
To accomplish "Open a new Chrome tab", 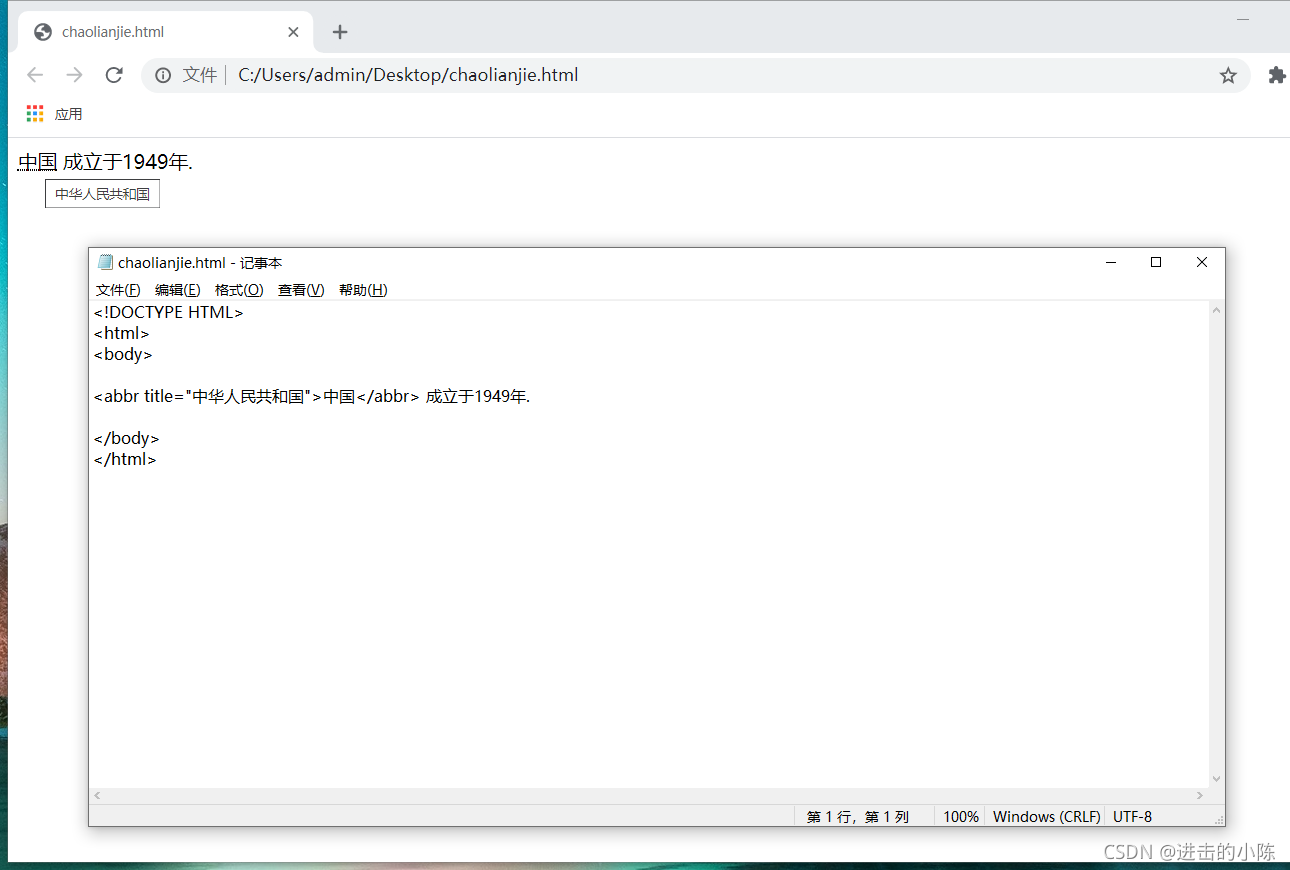I will pyautogui.click(x=340, y=32).
